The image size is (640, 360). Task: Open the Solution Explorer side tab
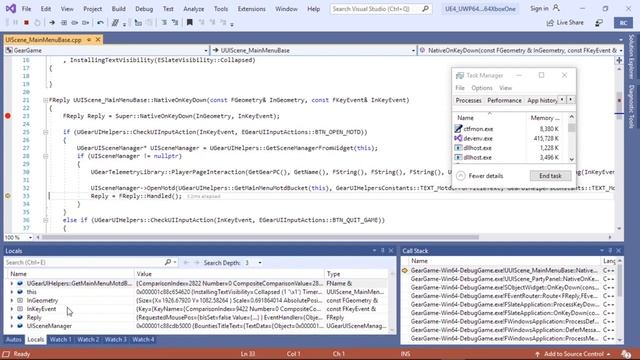point(631,57)
